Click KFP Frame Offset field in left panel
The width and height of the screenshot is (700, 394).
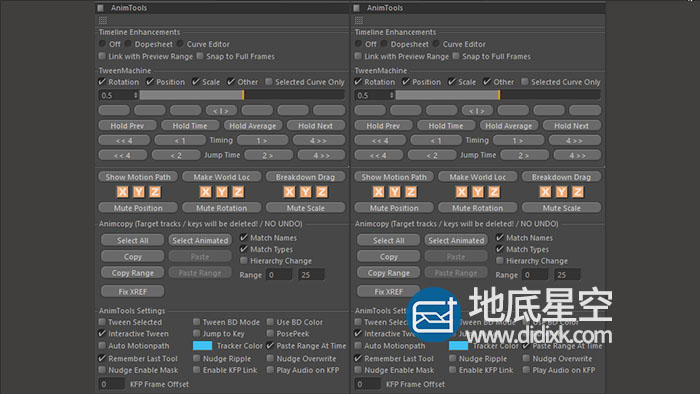(111, 384)
